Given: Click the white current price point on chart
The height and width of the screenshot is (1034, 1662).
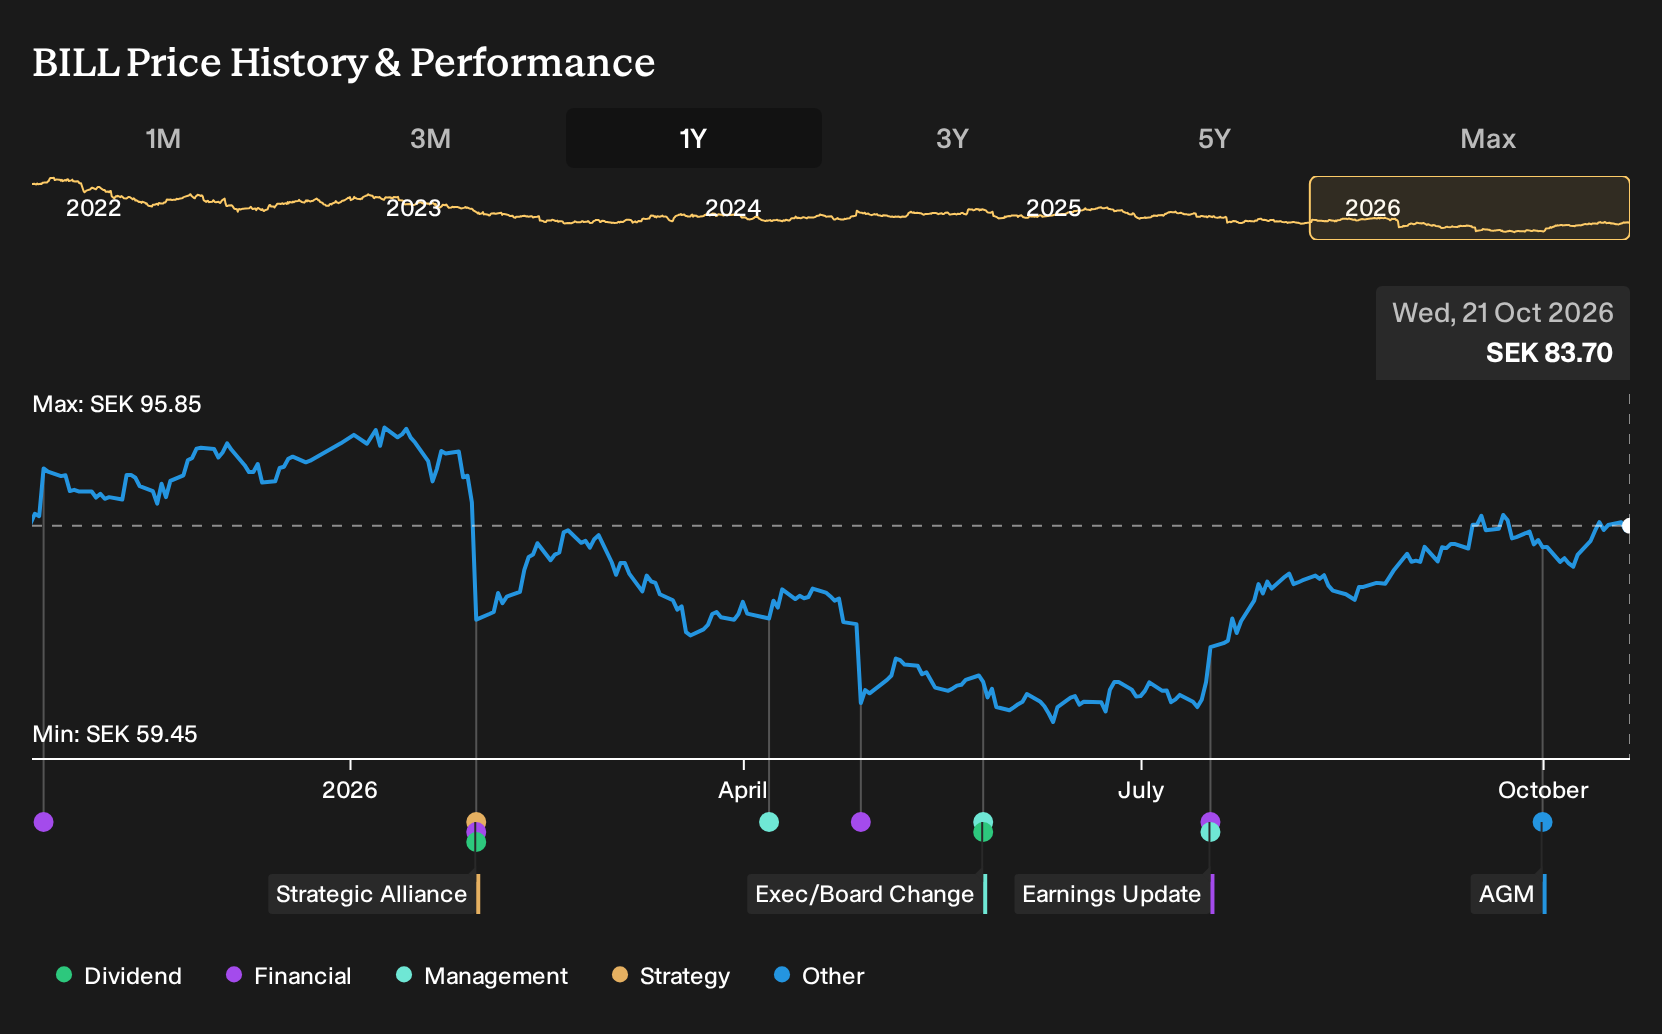Looking at the screenshot, I should pos(1627,526).
